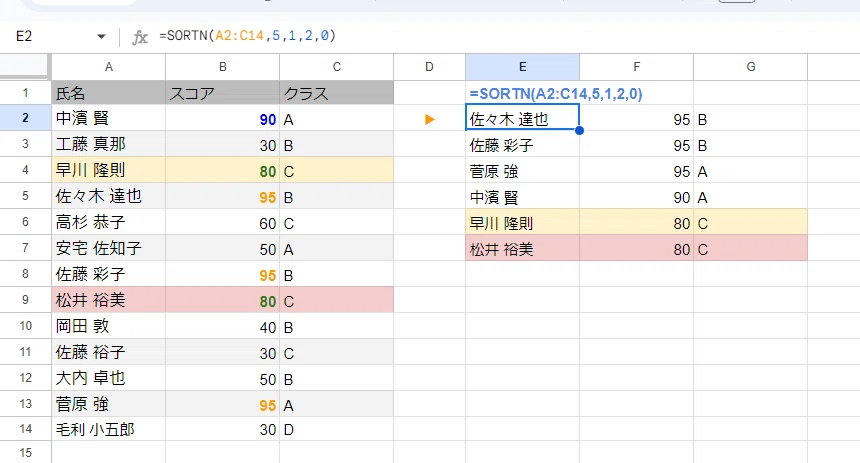Select cell E1 showing the SORTN formula text
The width and height of the screenshot is (860, 463).
point(522,93)
